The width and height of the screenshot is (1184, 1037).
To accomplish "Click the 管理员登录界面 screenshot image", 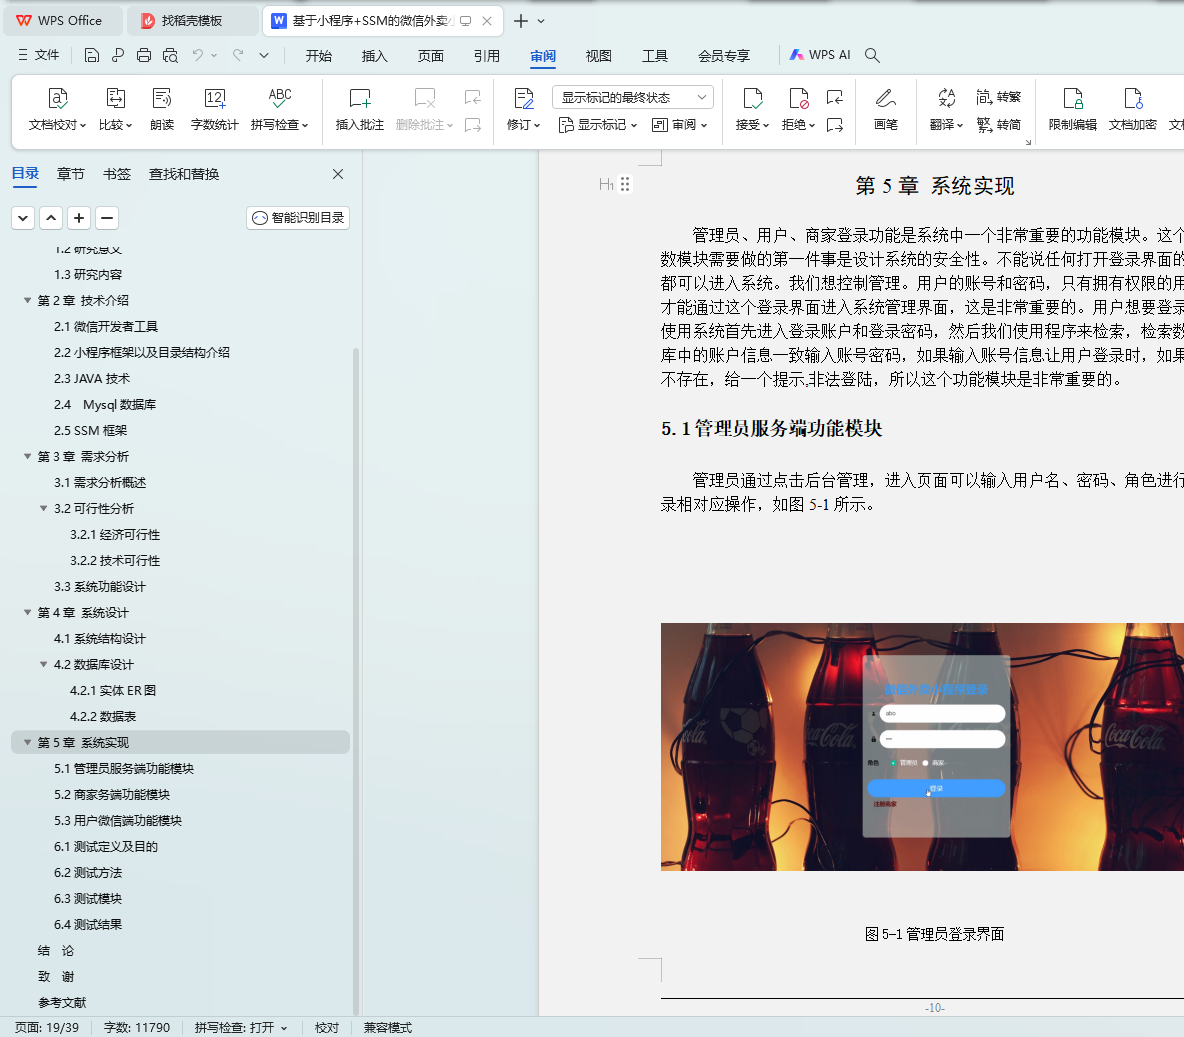I will pos(922,747).
